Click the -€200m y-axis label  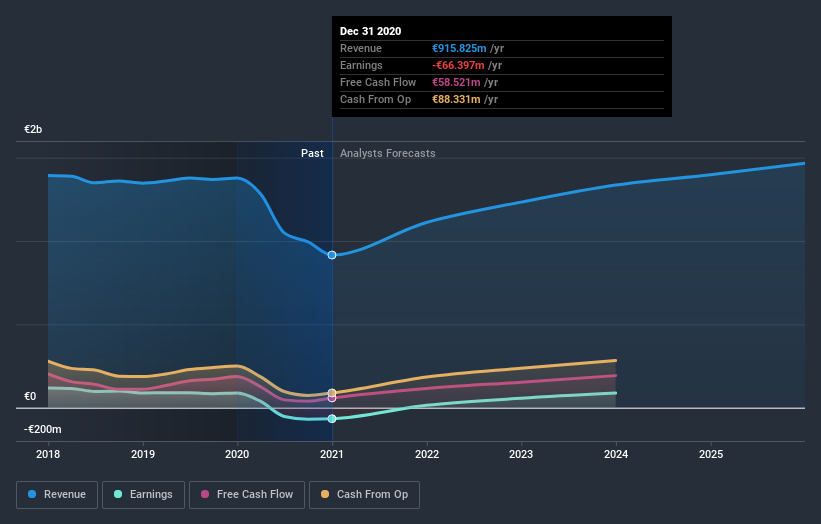pyautogui.click(x=42, y=429)
